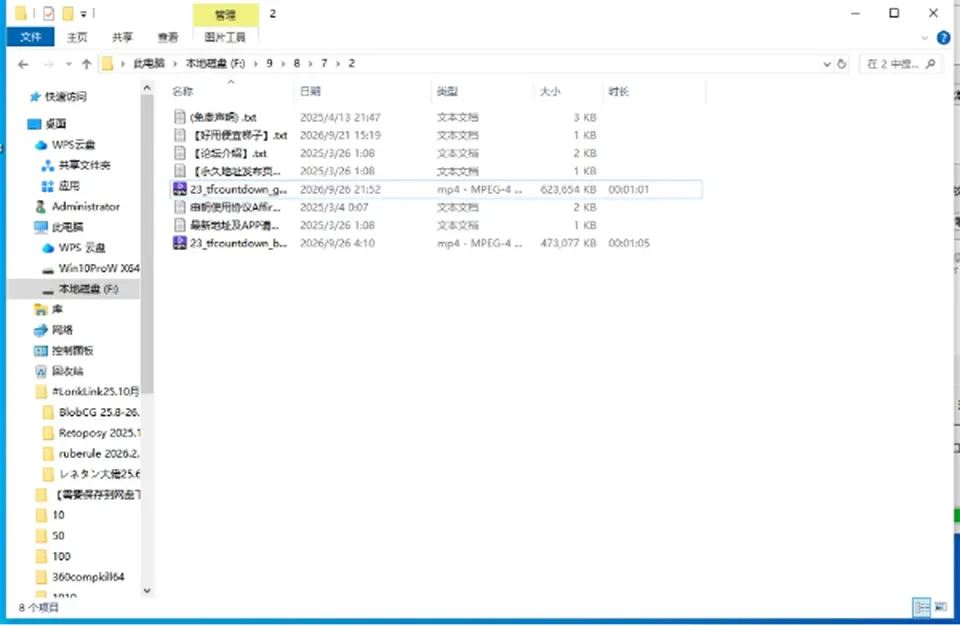Select the 23_tfcountdown_b video file icon

pyautogui.click(x=179, y=243)
